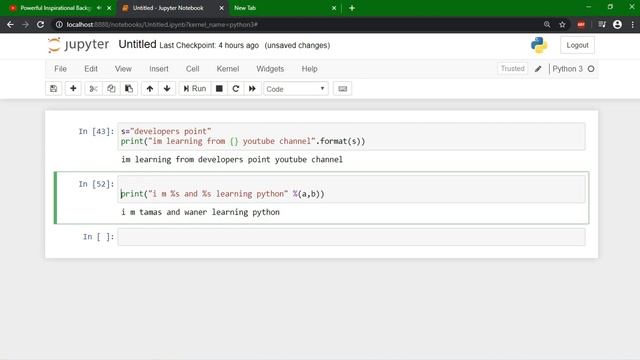The height and width of the screenshot is (360, 640).
Task: Paste cells below icon
Action: pos(129,89)
